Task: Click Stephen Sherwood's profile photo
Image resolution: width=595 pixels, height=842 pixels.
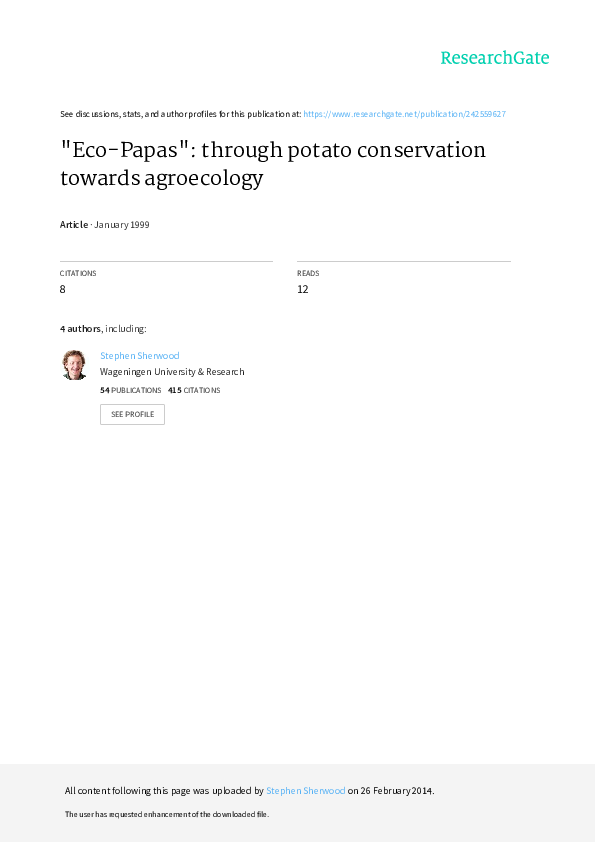Action: [74, 365]
